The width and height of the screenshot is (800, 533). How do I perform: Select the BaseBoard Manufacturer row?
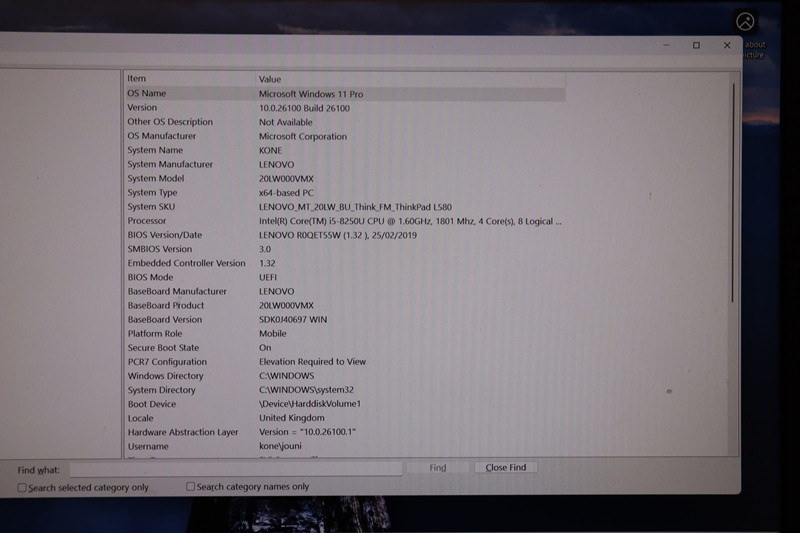(x=344, y=291)
